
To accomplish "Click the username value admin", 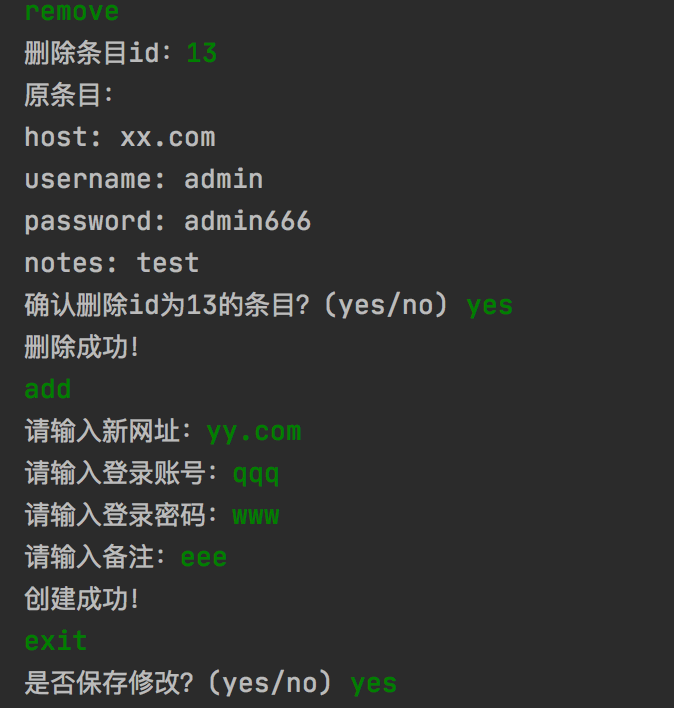I will point(223,179).
